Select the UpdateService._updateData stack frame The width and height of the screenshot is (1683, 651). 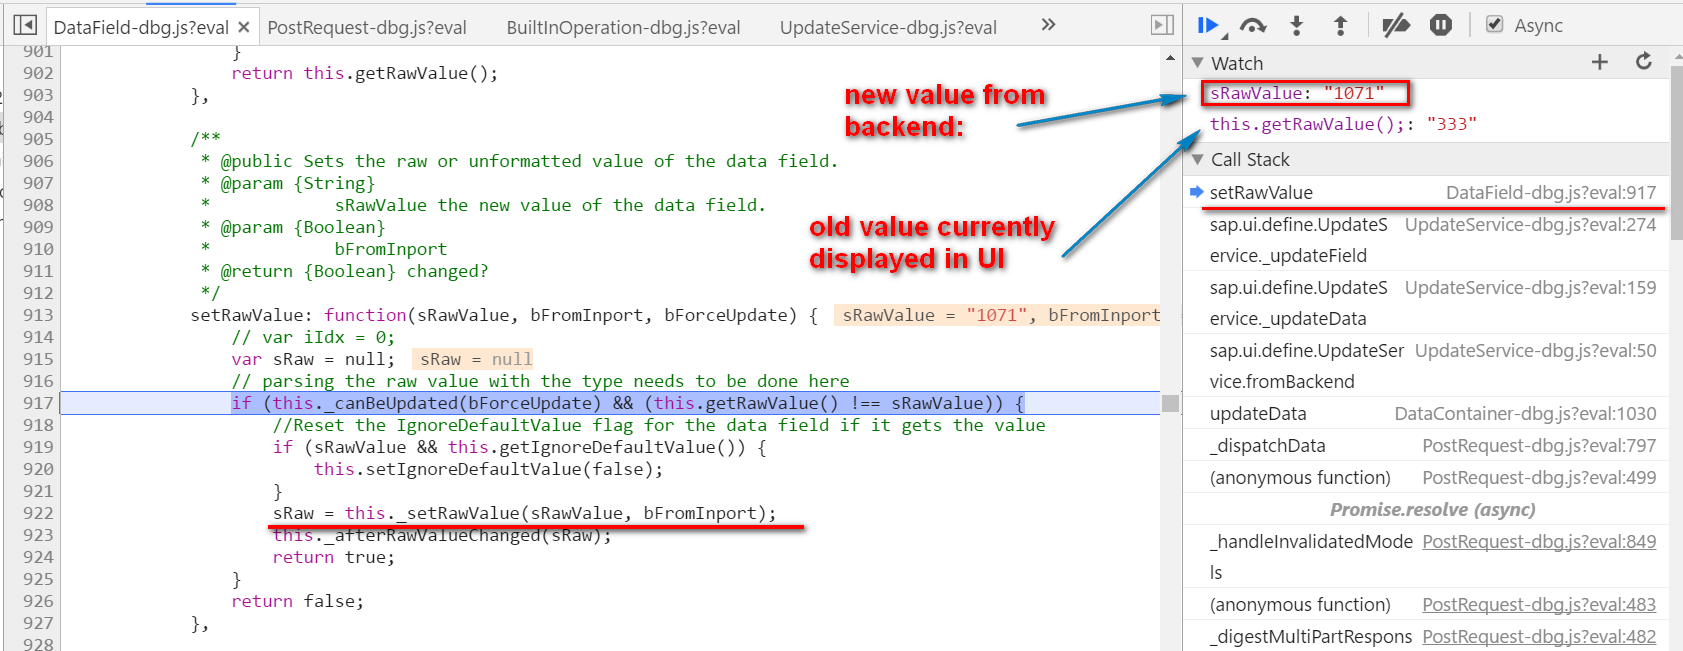coord(1426,303)
